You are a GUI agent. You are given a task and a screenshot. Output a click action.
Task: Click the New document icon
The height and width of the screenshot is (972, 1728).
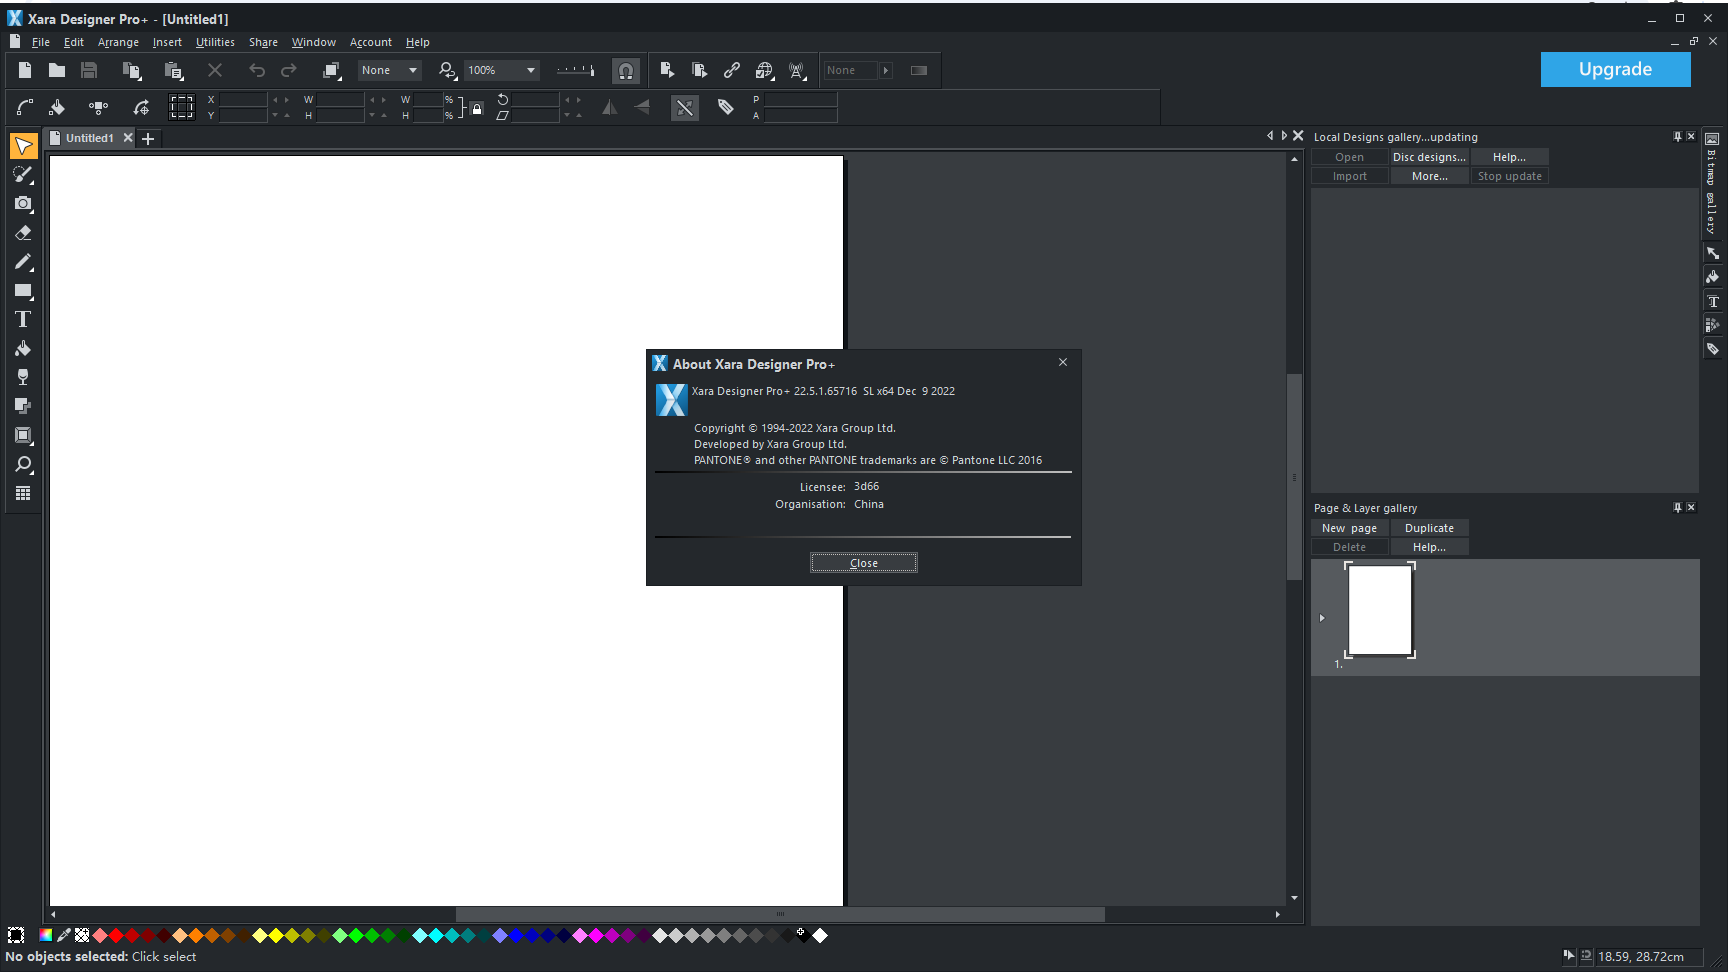pyautogui.click(x=25, y=70)
